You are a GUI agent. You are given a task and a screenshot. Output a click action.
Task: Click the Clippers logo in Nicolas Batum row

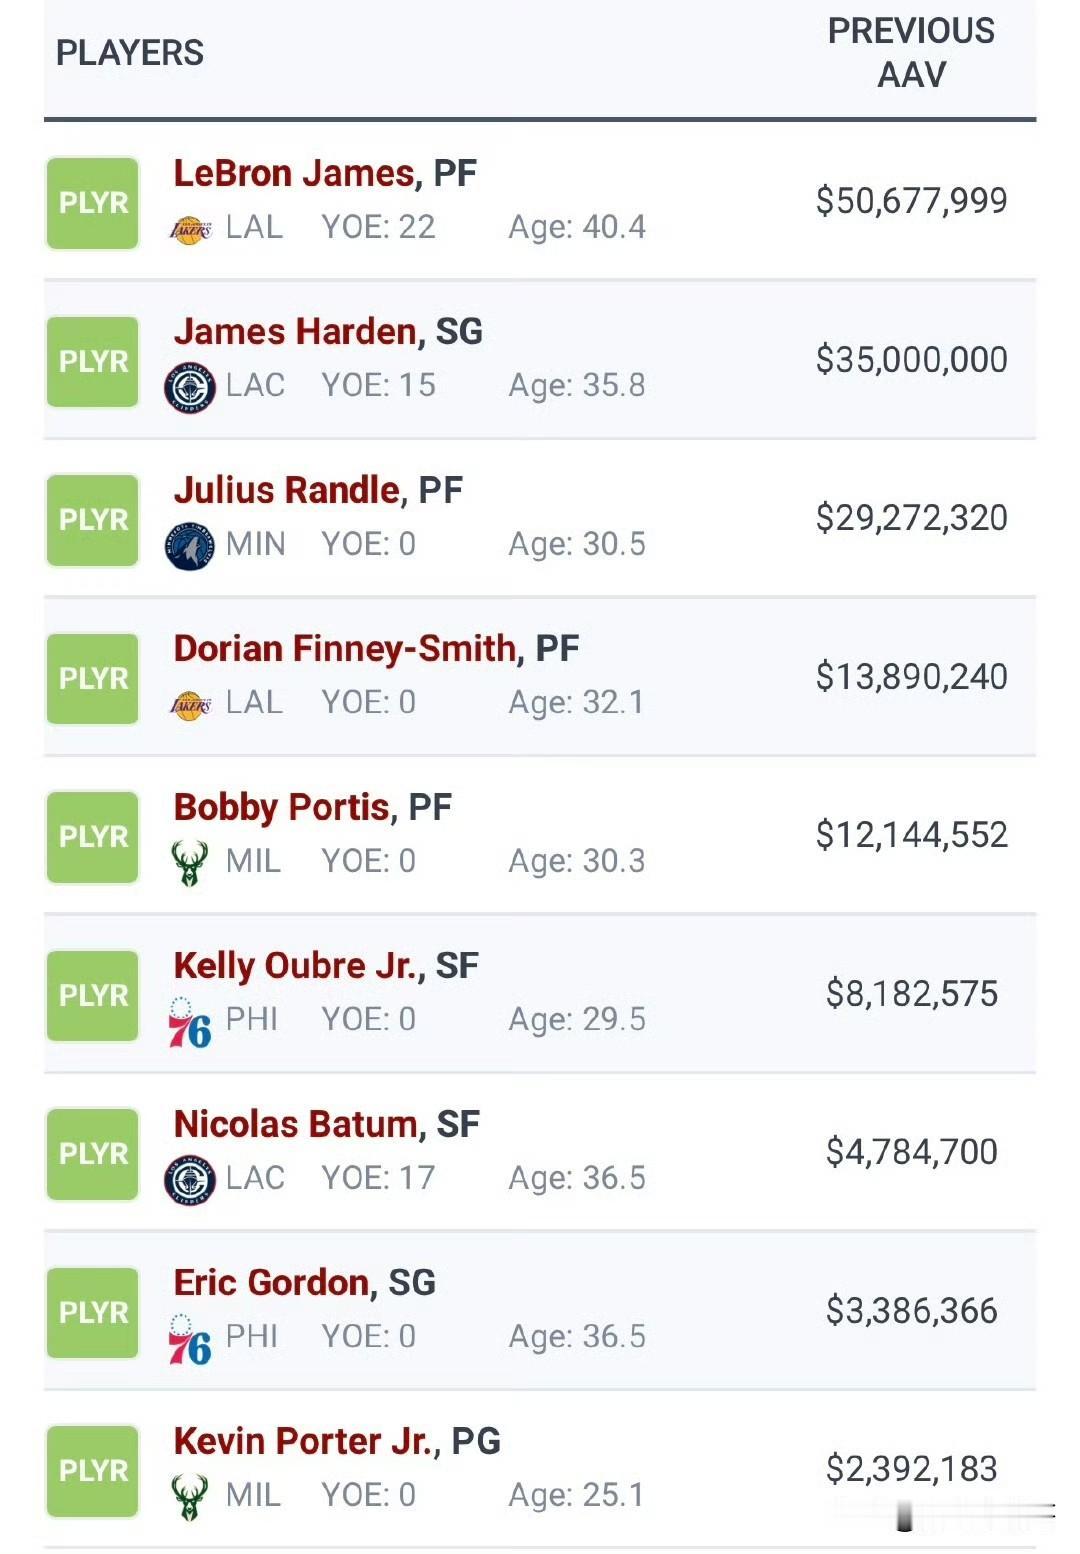(x=190, y=1180)
